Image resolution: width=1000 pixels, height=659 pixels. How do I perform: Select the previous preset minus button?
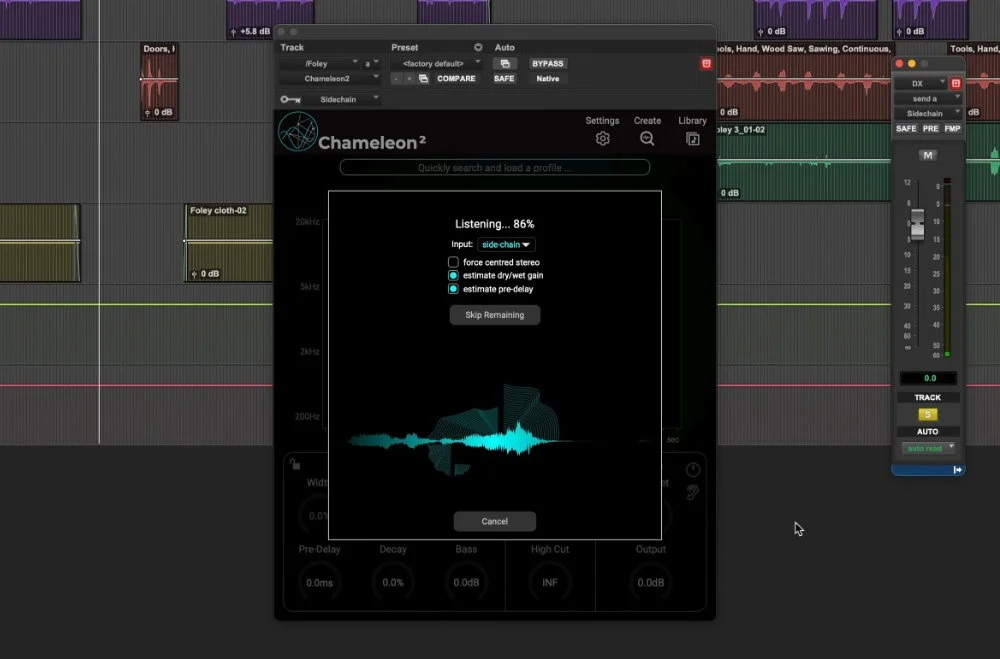396,78
